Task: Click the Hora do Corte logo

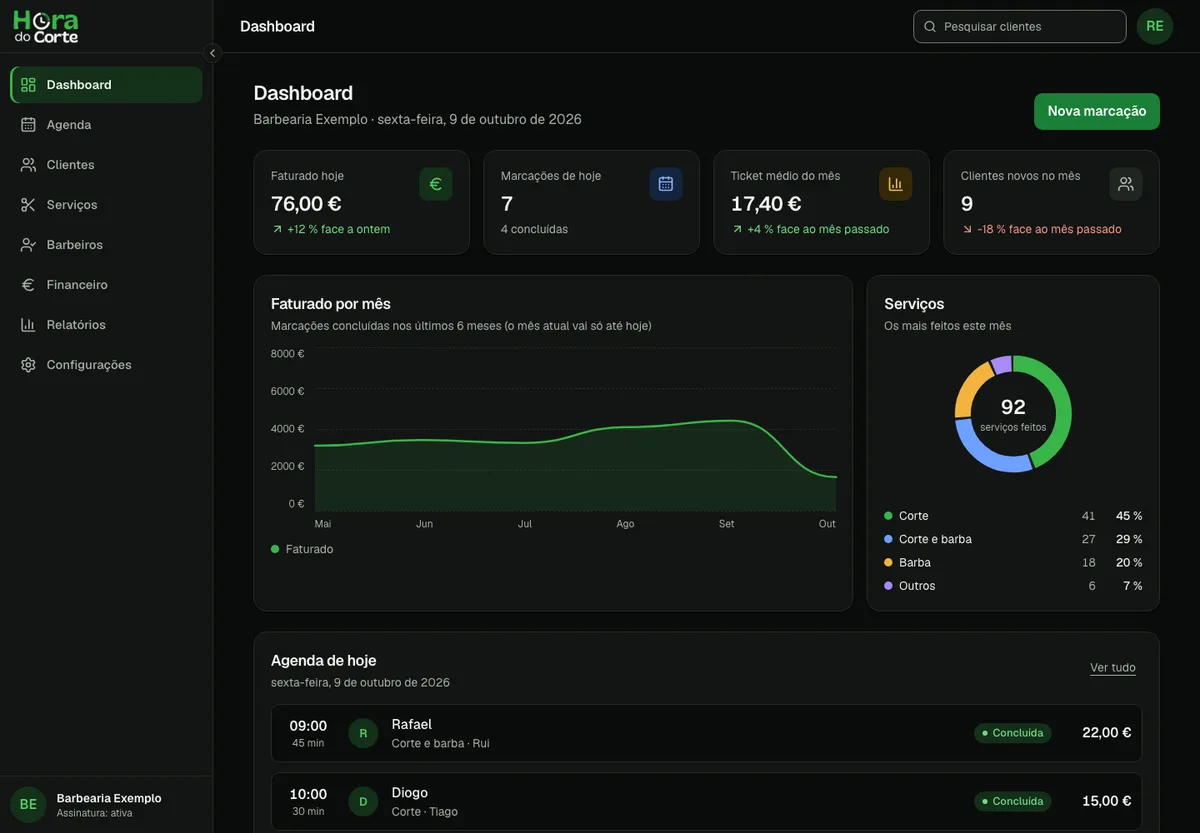Action: click(46, 26)
